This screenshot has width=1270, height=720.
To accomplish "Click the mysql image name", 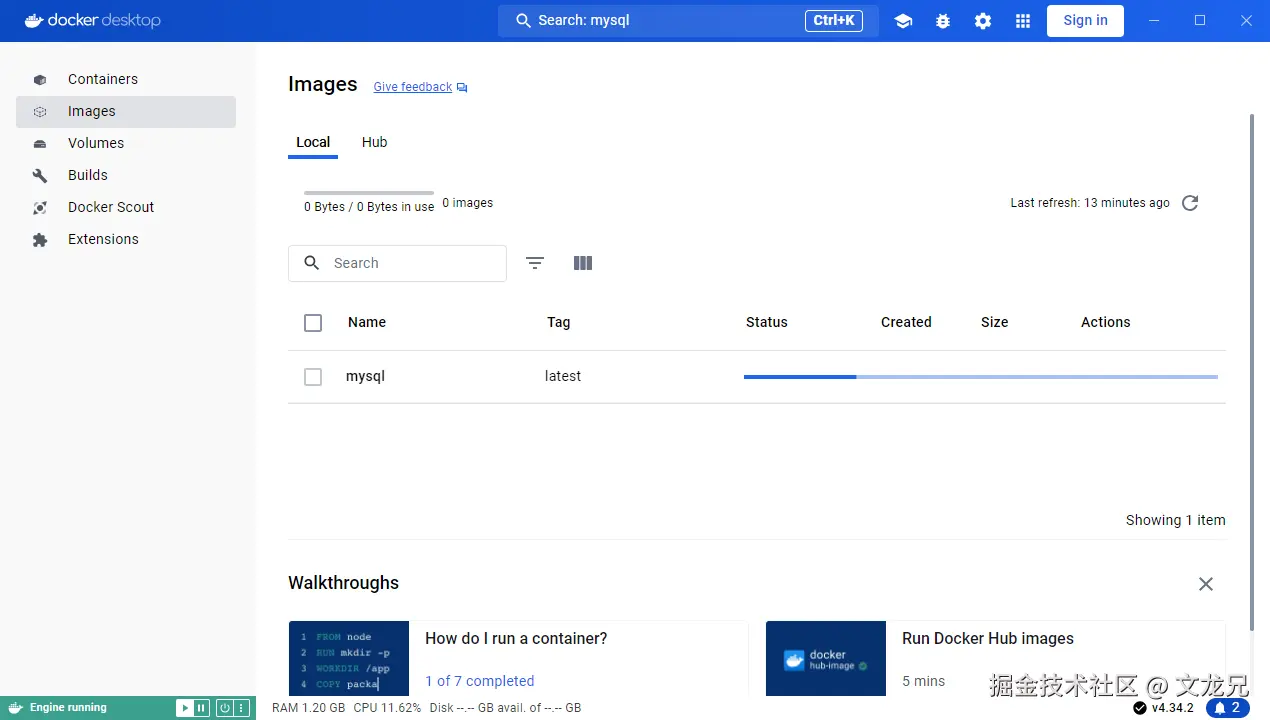I will tap(365, 377).
